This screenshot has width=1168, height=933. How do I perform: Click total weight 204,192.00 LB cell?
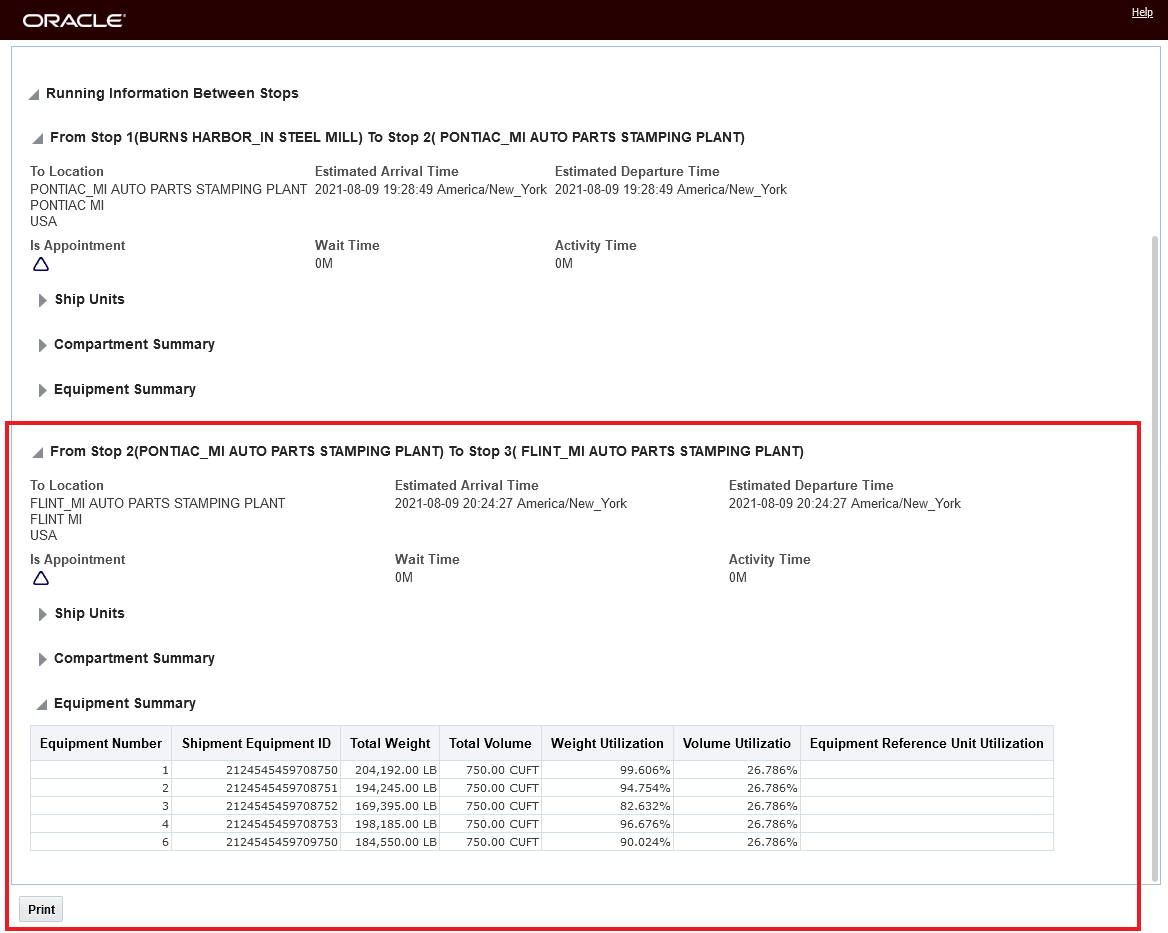[390, 770]
